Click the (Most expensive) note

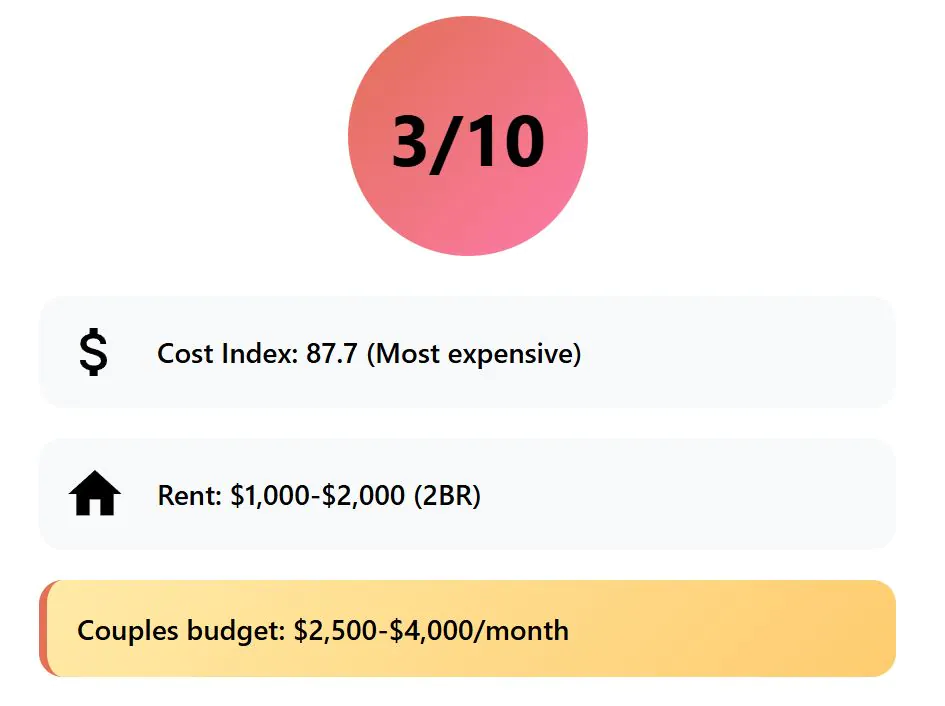[474, 354]
